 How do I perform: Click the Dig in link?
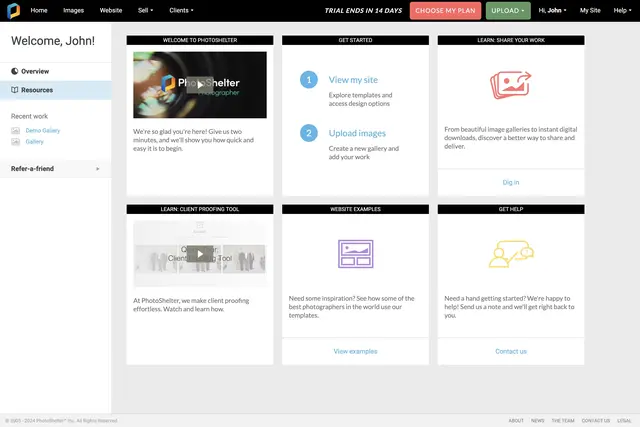[x=511, y=182]
